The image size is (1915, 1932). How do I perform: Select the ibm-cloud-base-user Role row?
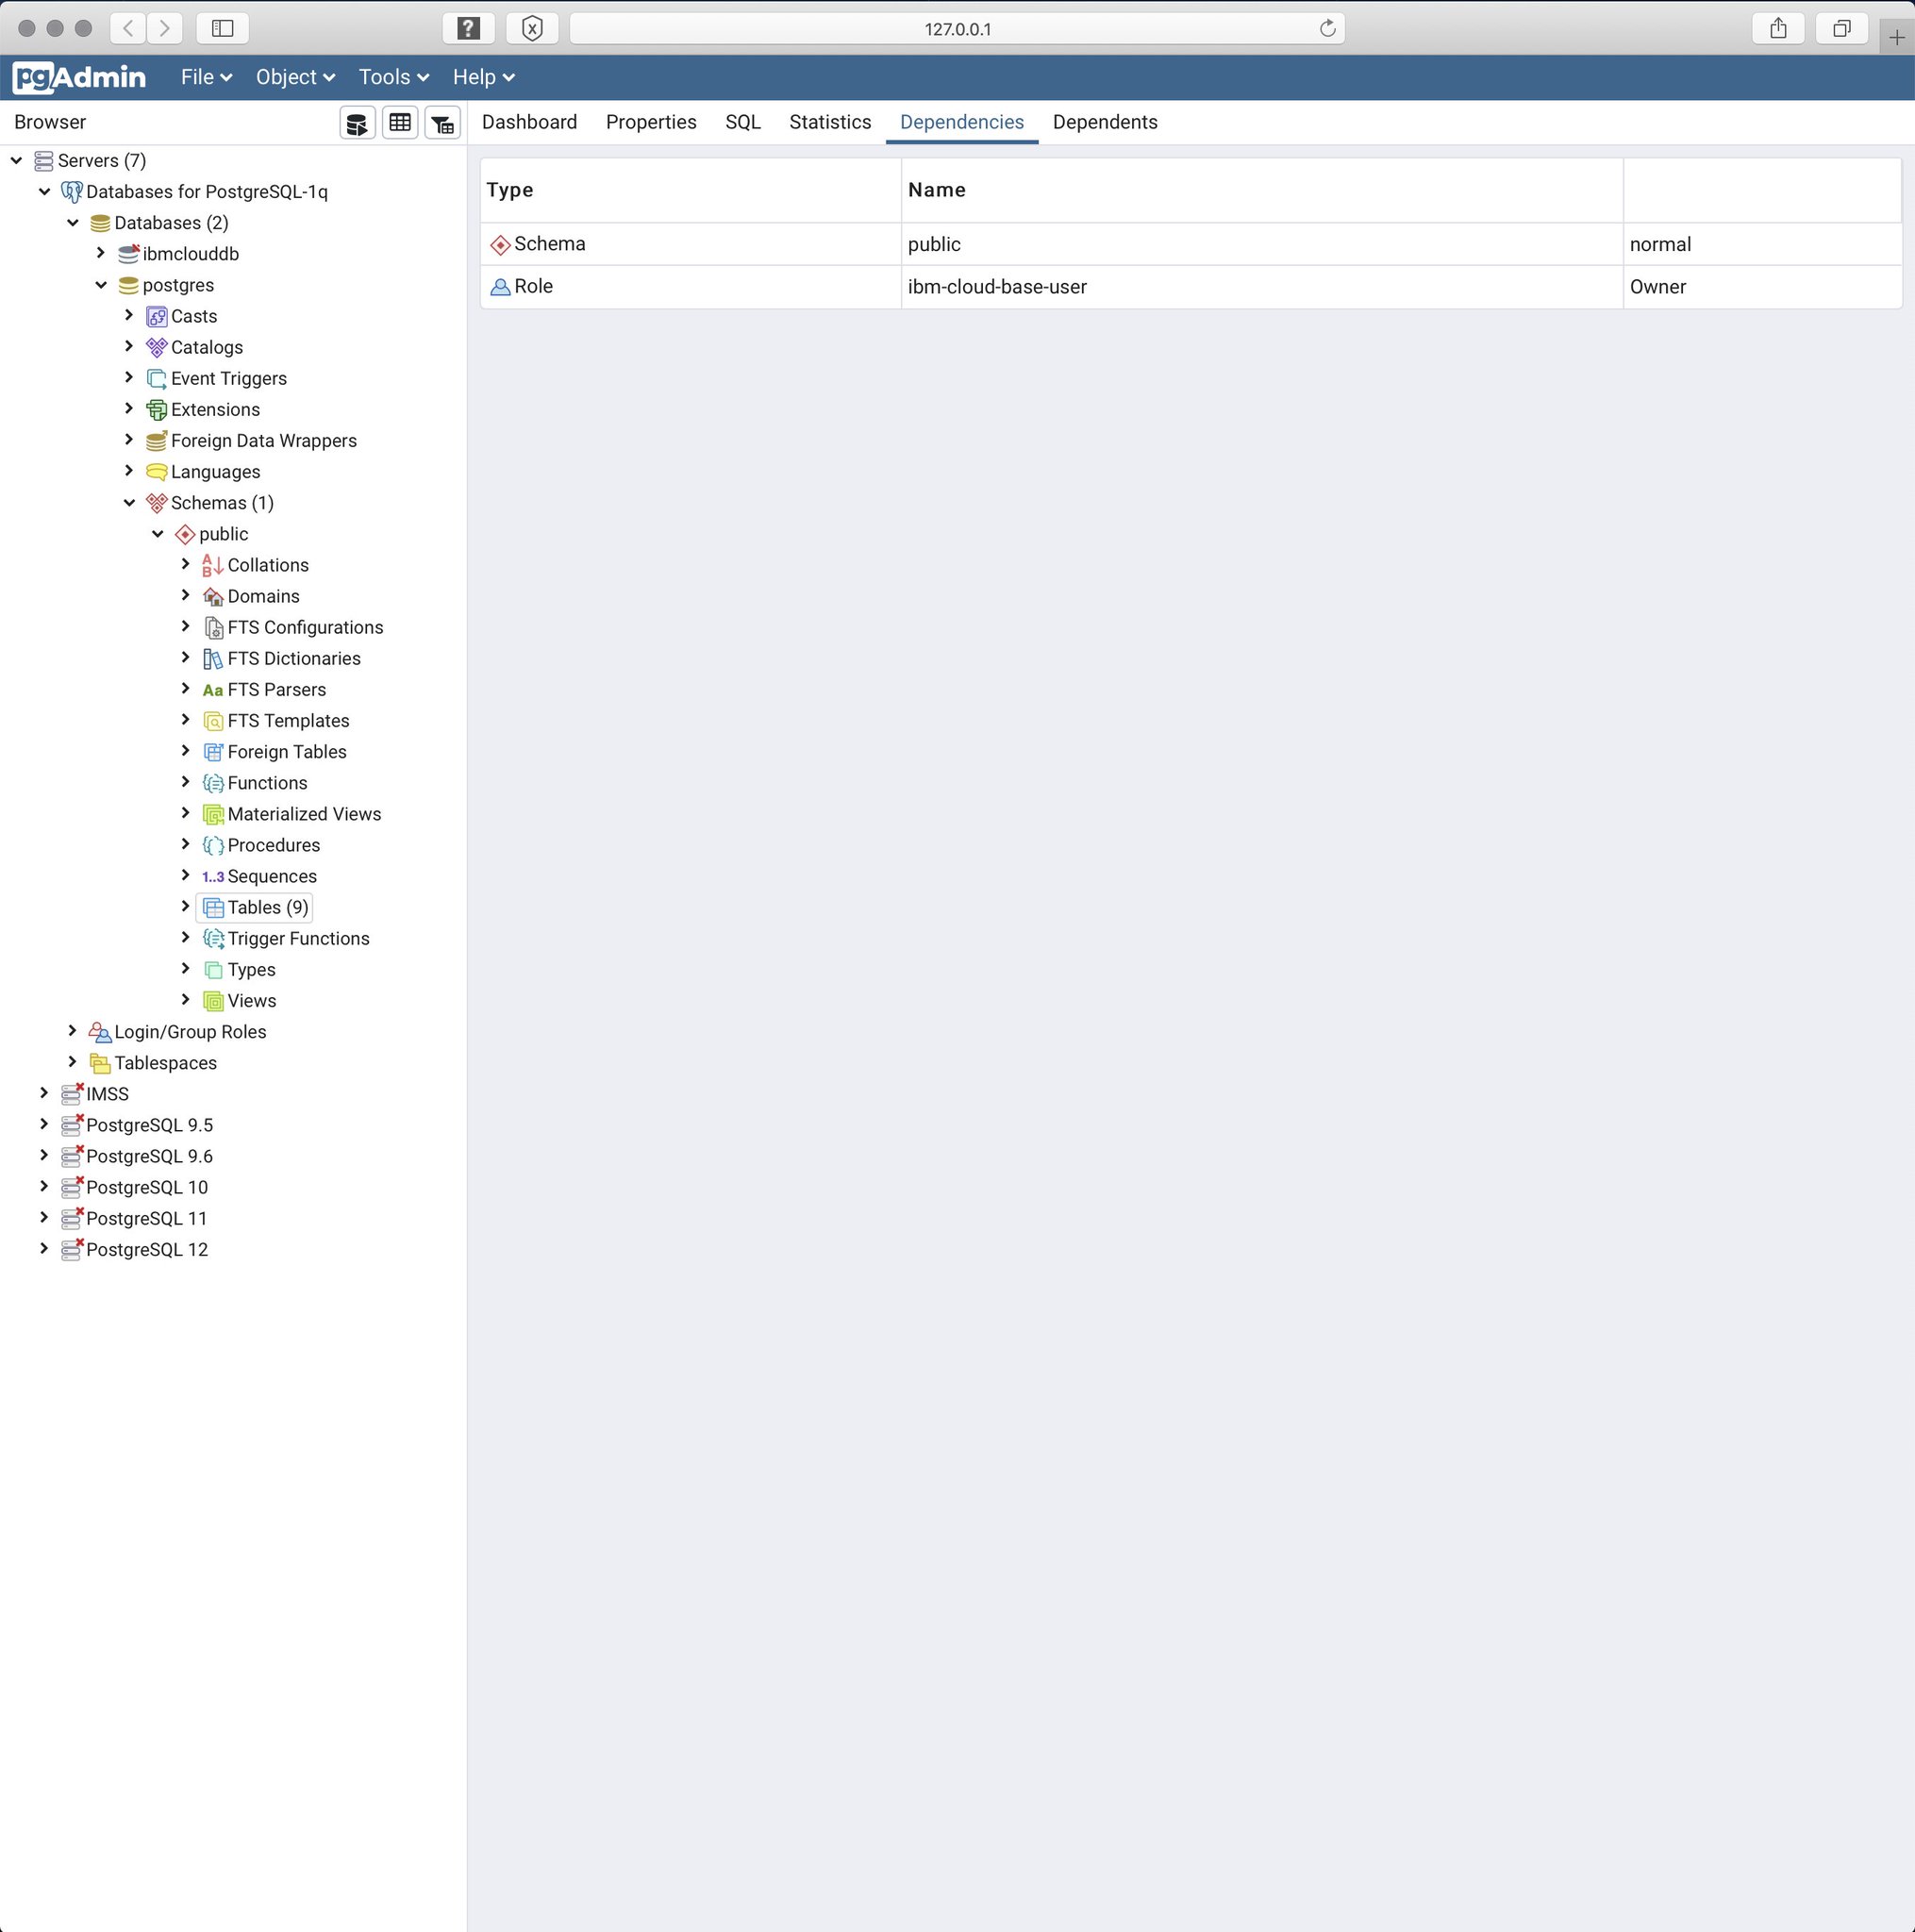pos(996,287)
